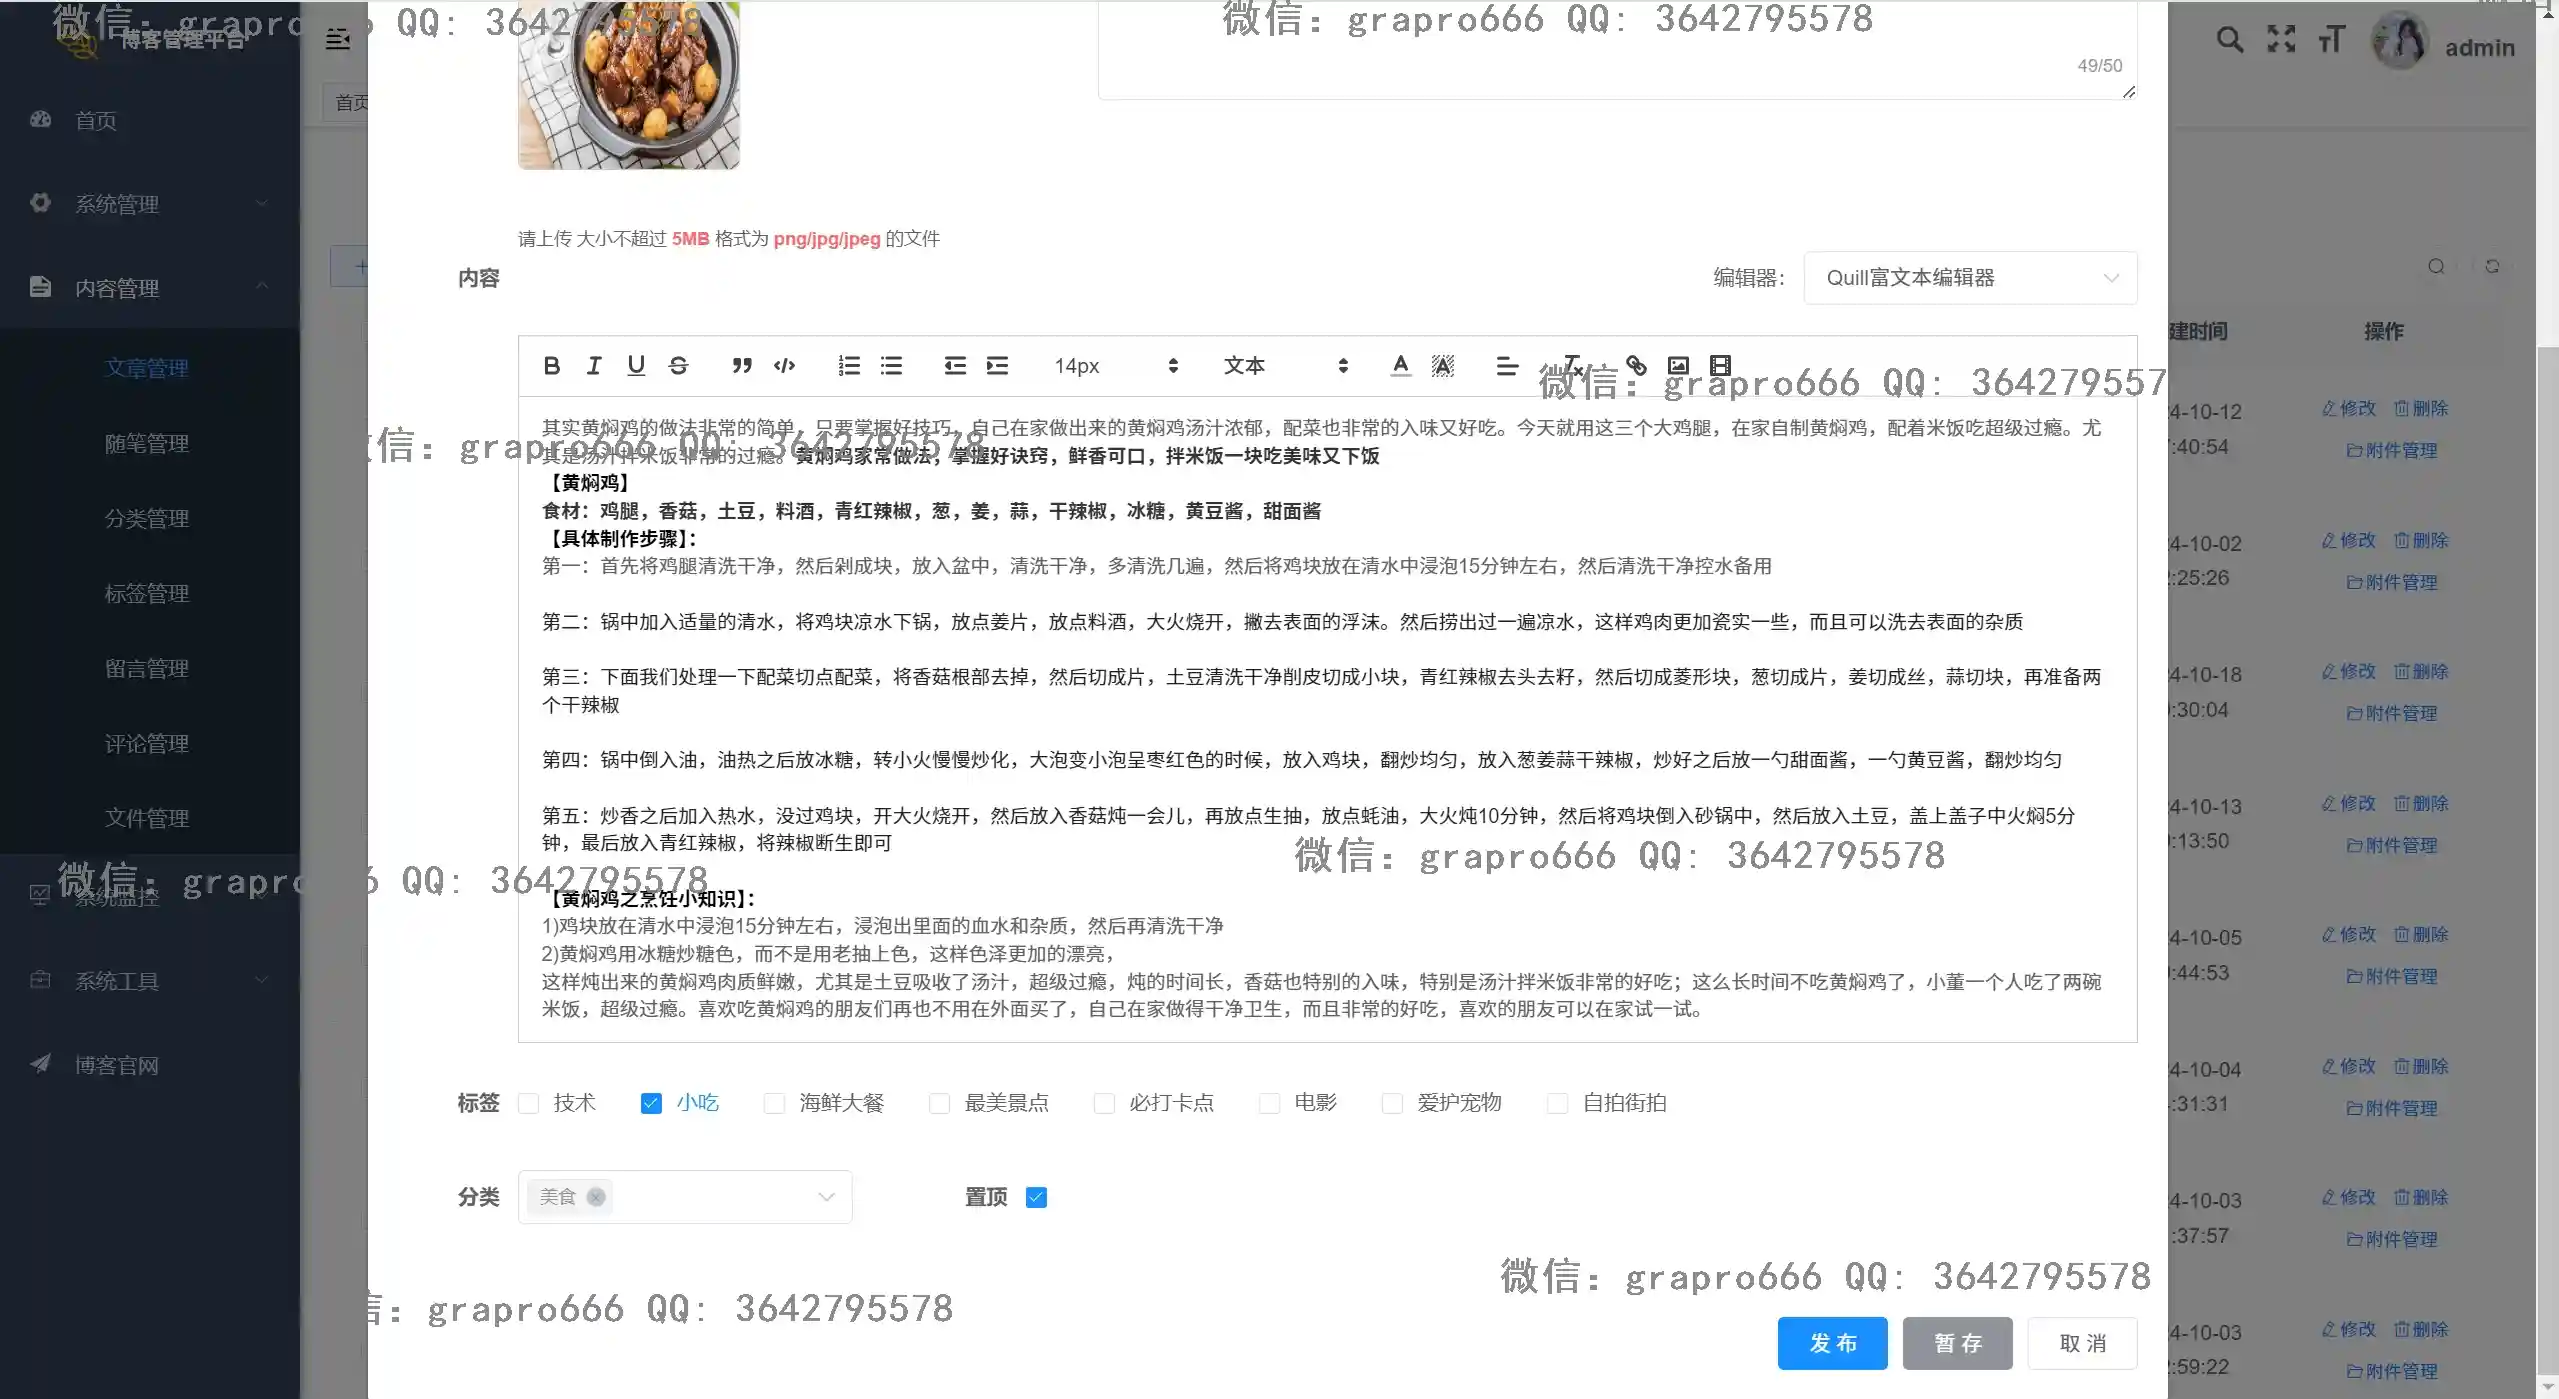Toggle the 置顶 pin checkbox

click(1036, 1197)
